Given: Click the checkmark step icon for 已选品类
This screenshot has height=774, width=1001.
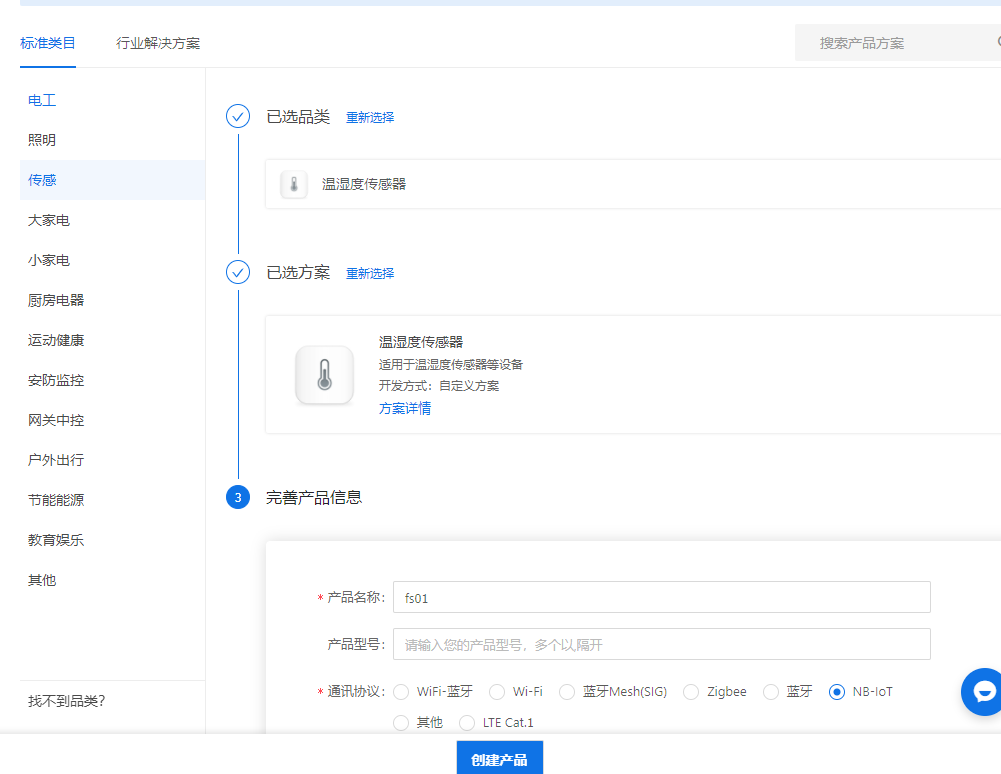Looking at the screenshot, I should [238, 117].
